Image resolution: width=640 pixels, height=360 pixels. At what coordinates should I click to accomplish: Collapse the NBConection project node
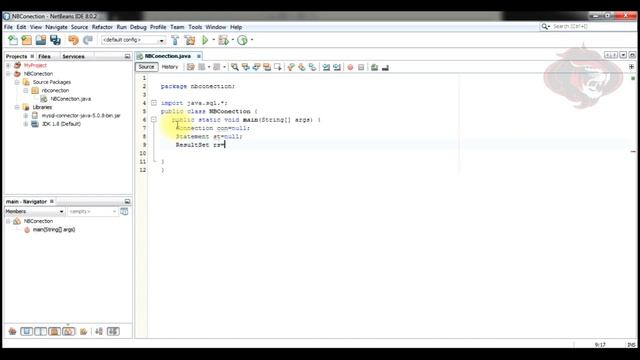pos(8,74)
